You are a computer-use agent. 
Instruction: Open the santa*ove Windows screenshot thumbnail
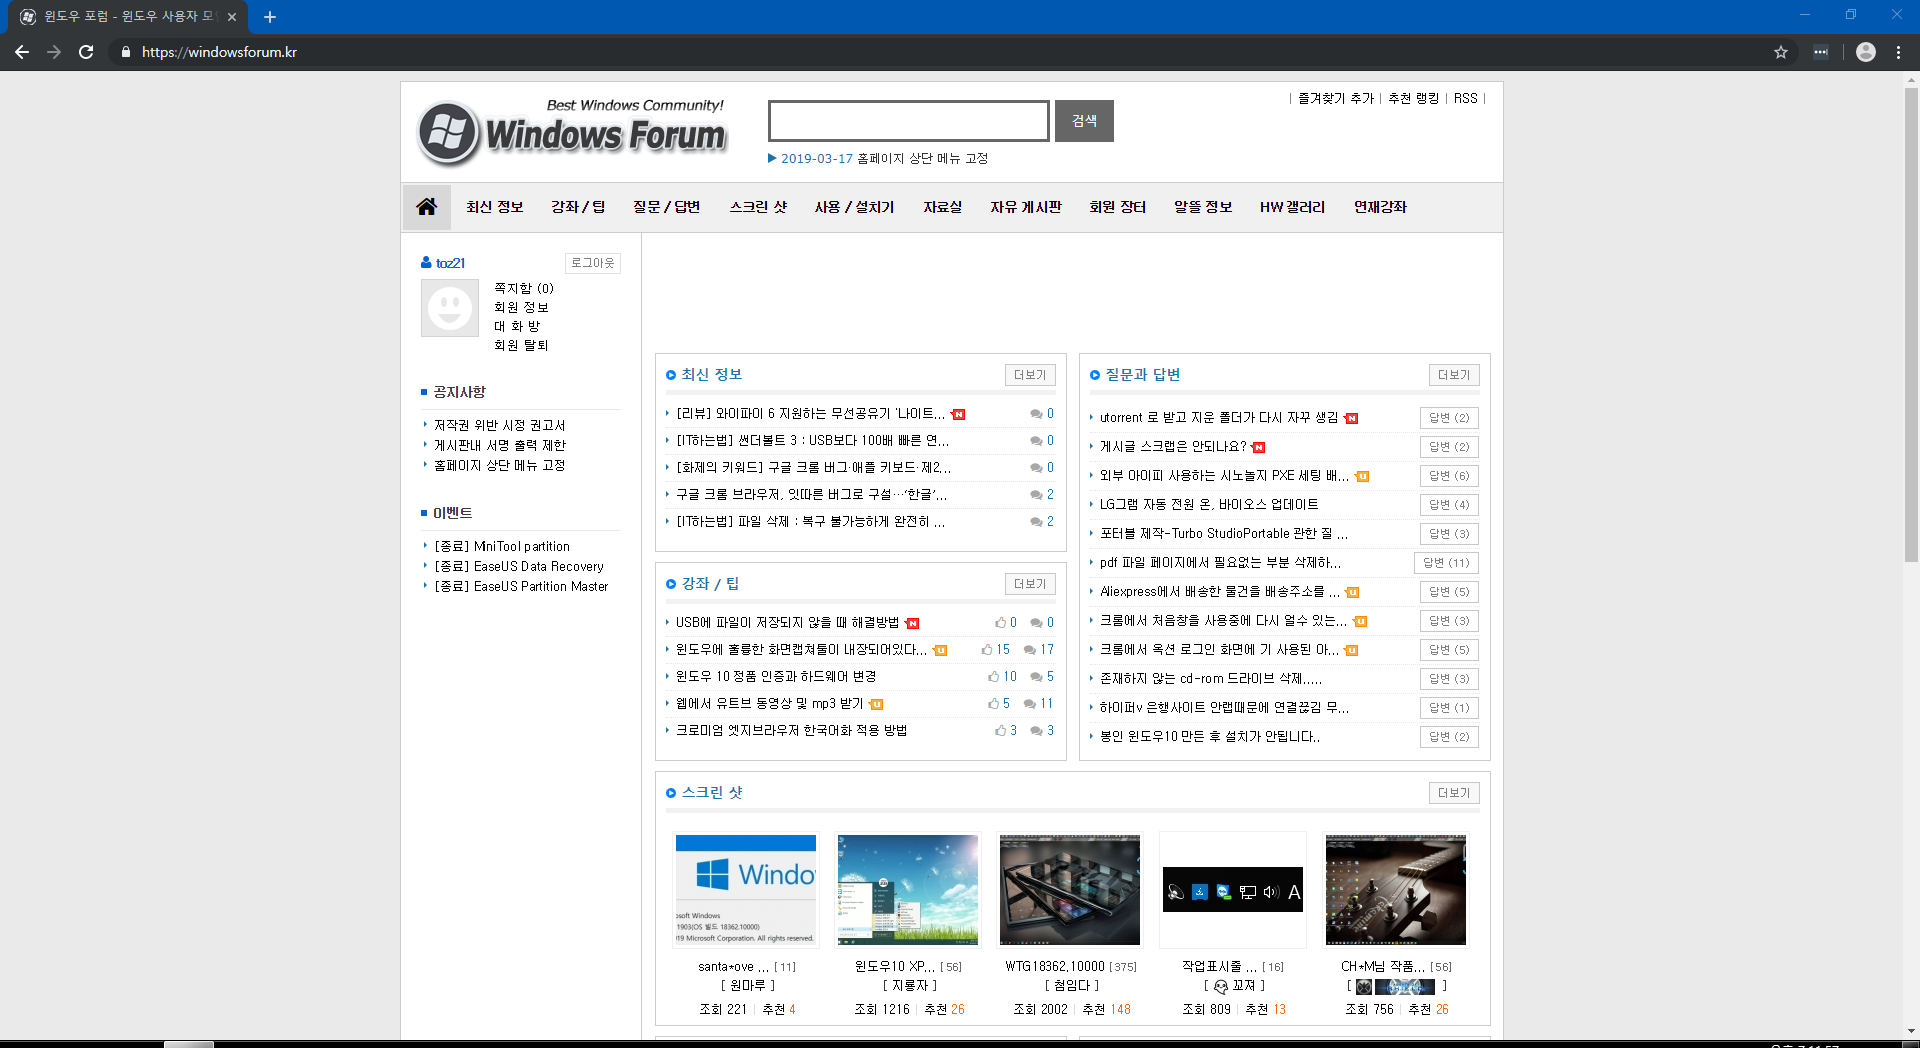point(746,890)
